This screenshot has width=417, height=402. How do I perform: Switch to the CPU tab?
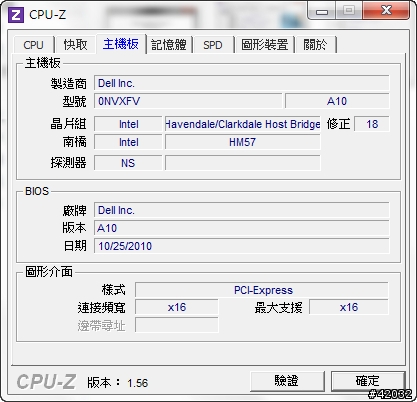(33, 45)
